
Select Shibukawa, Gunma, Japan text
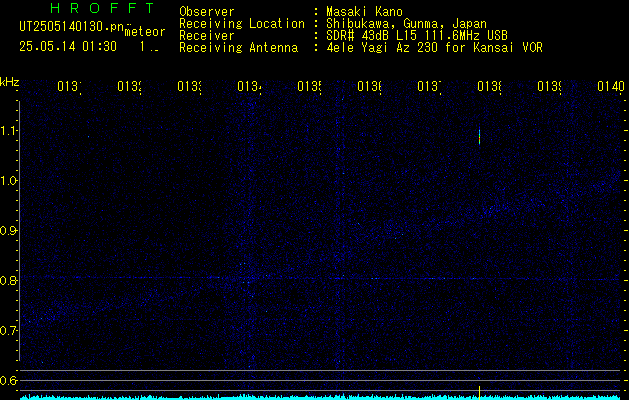[406, 24]
